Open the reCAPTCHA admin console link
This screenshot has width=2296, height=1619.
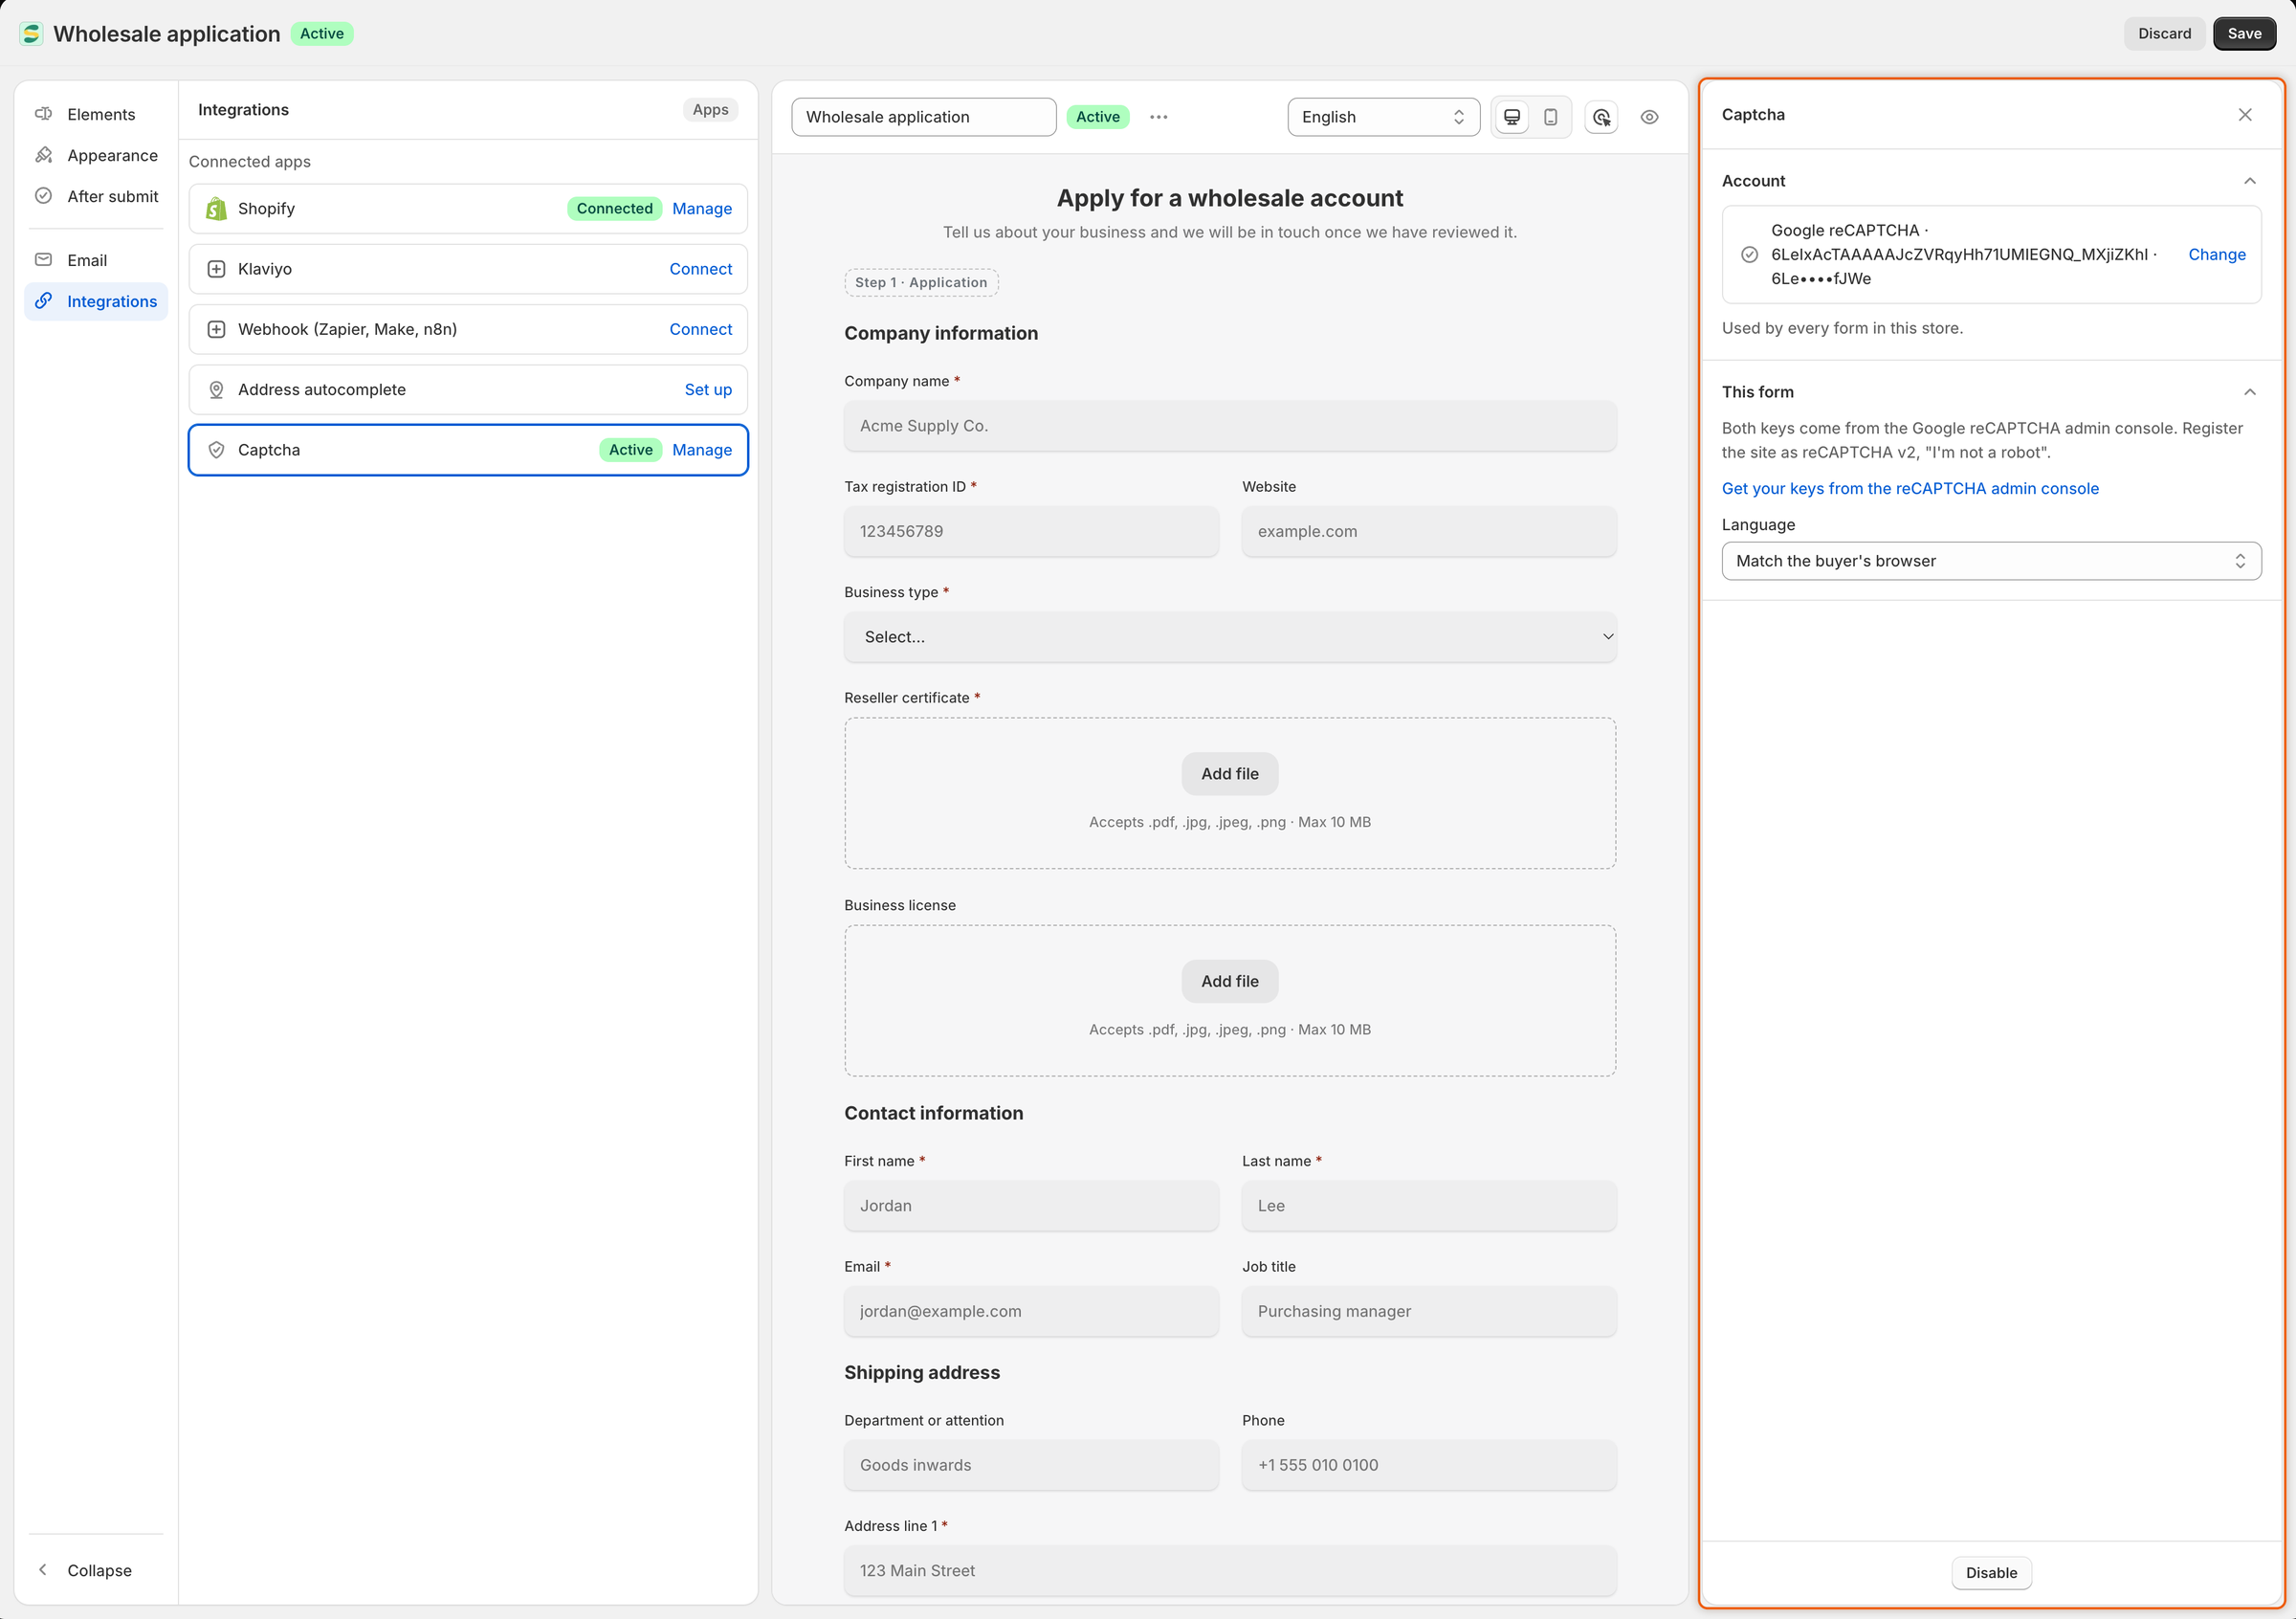tap(1909, 489)
